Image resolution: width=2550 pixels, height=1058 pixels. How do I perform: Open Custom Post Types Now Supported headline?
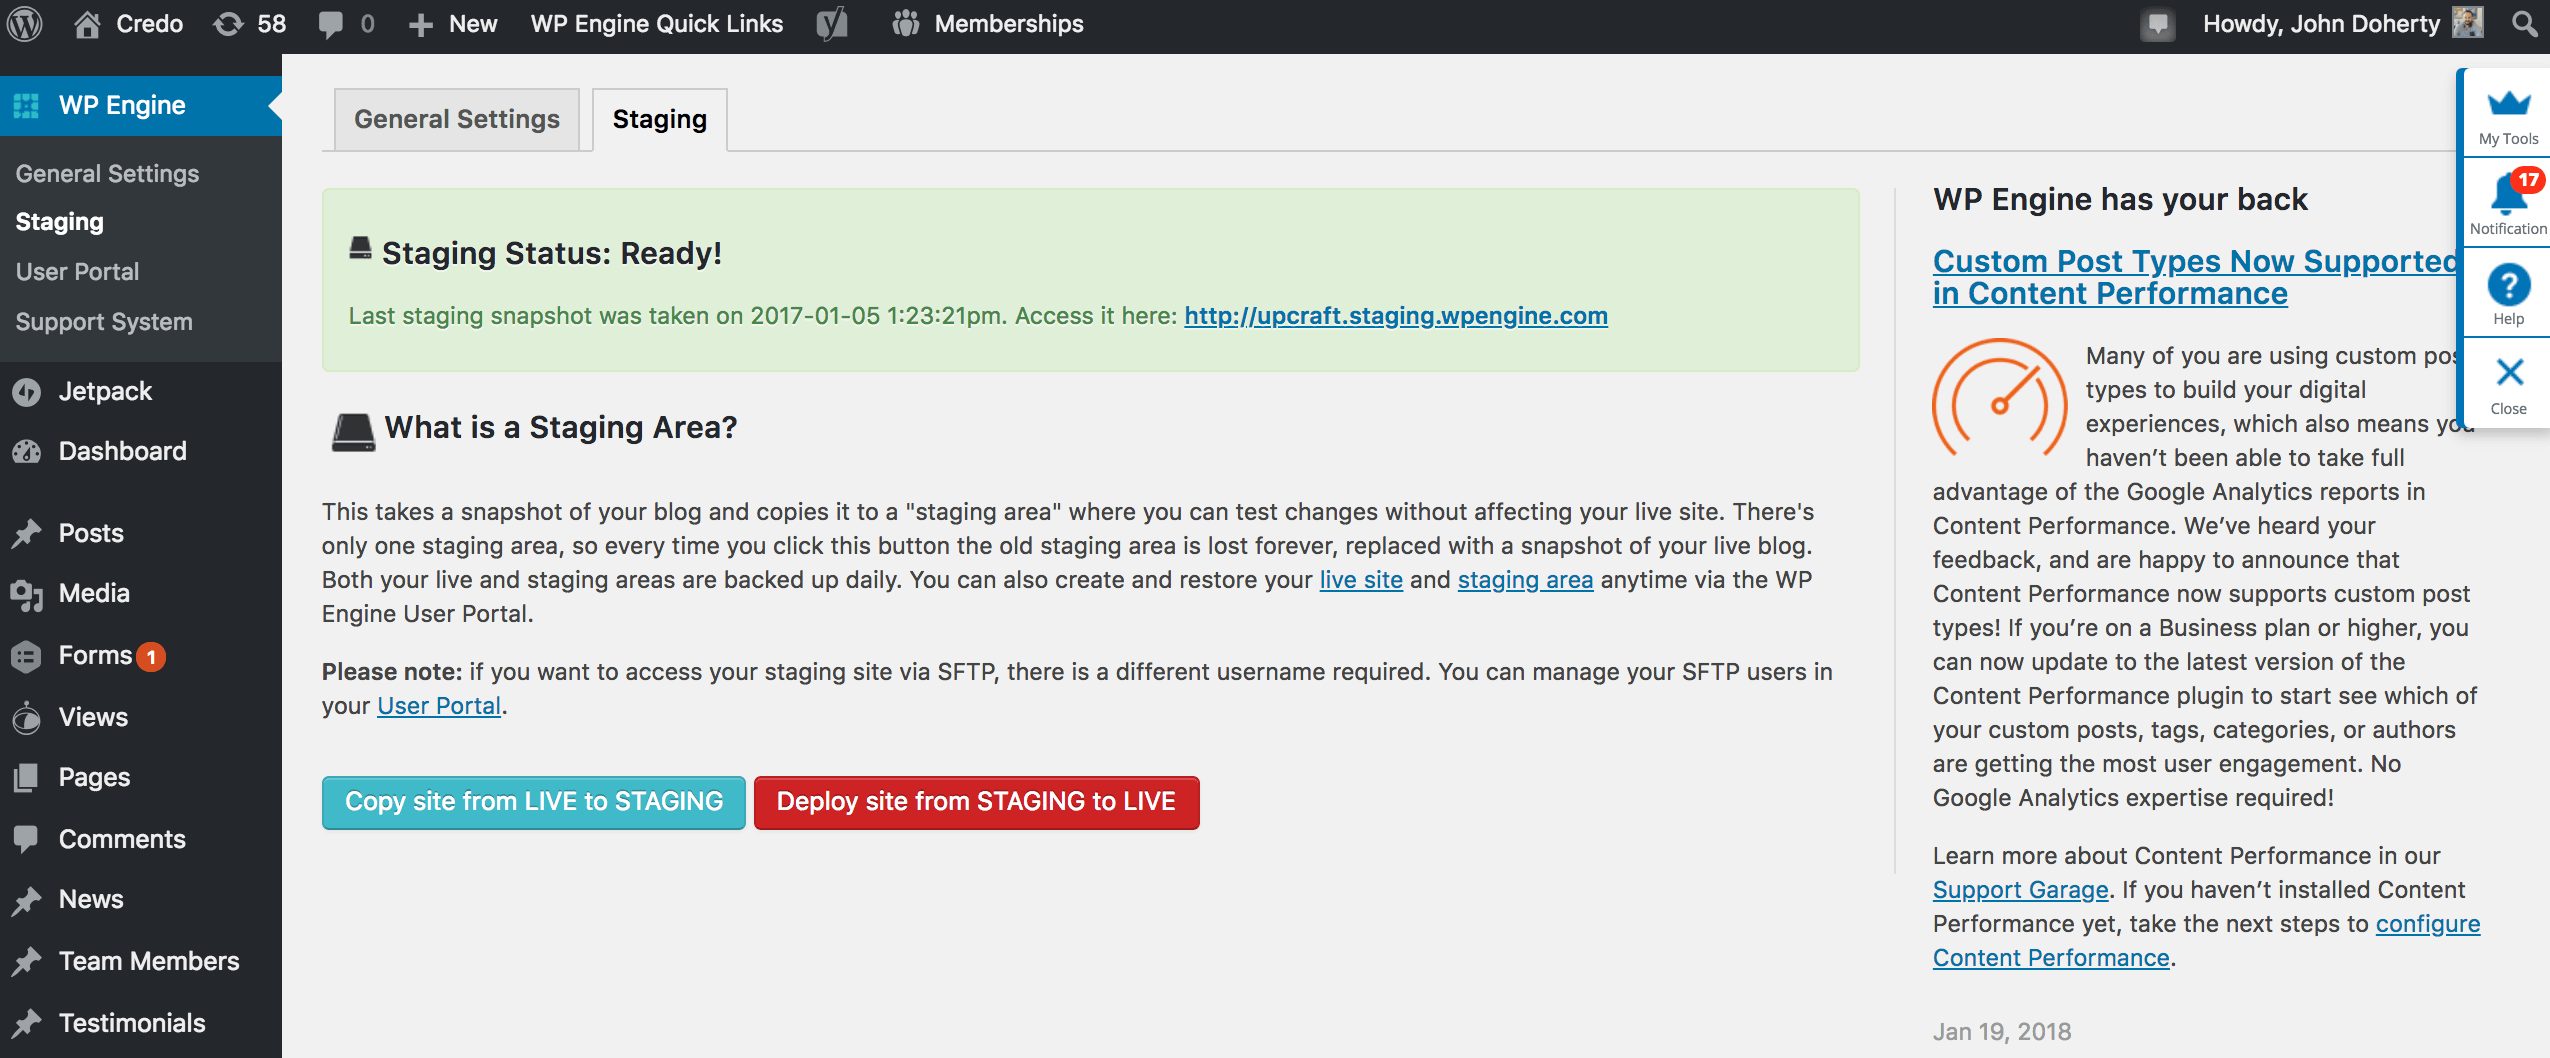click(x=2194, y=277)
